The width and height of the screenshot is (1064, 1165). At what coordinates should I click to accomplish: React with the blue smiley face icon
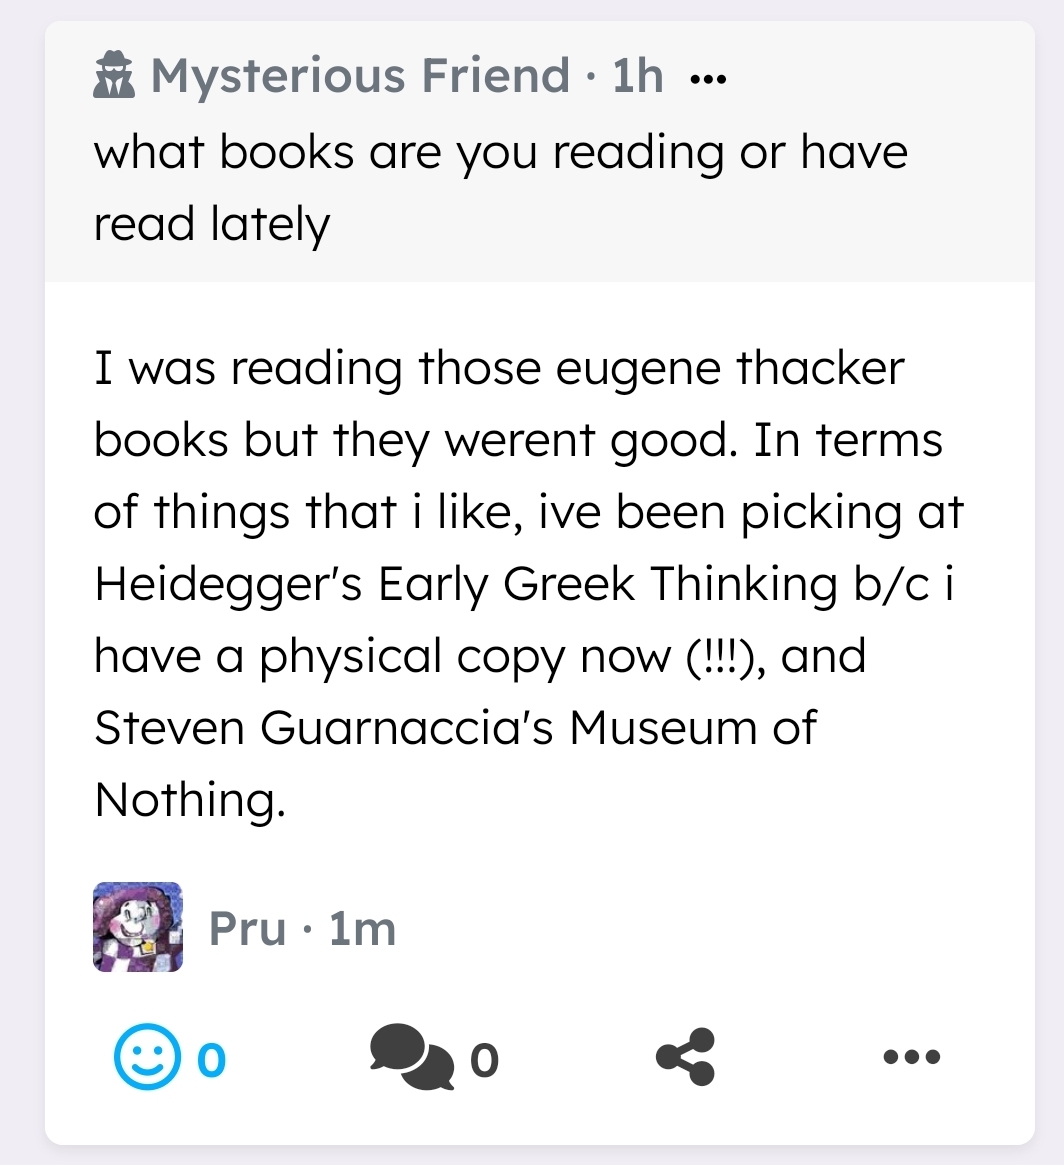147,1057
